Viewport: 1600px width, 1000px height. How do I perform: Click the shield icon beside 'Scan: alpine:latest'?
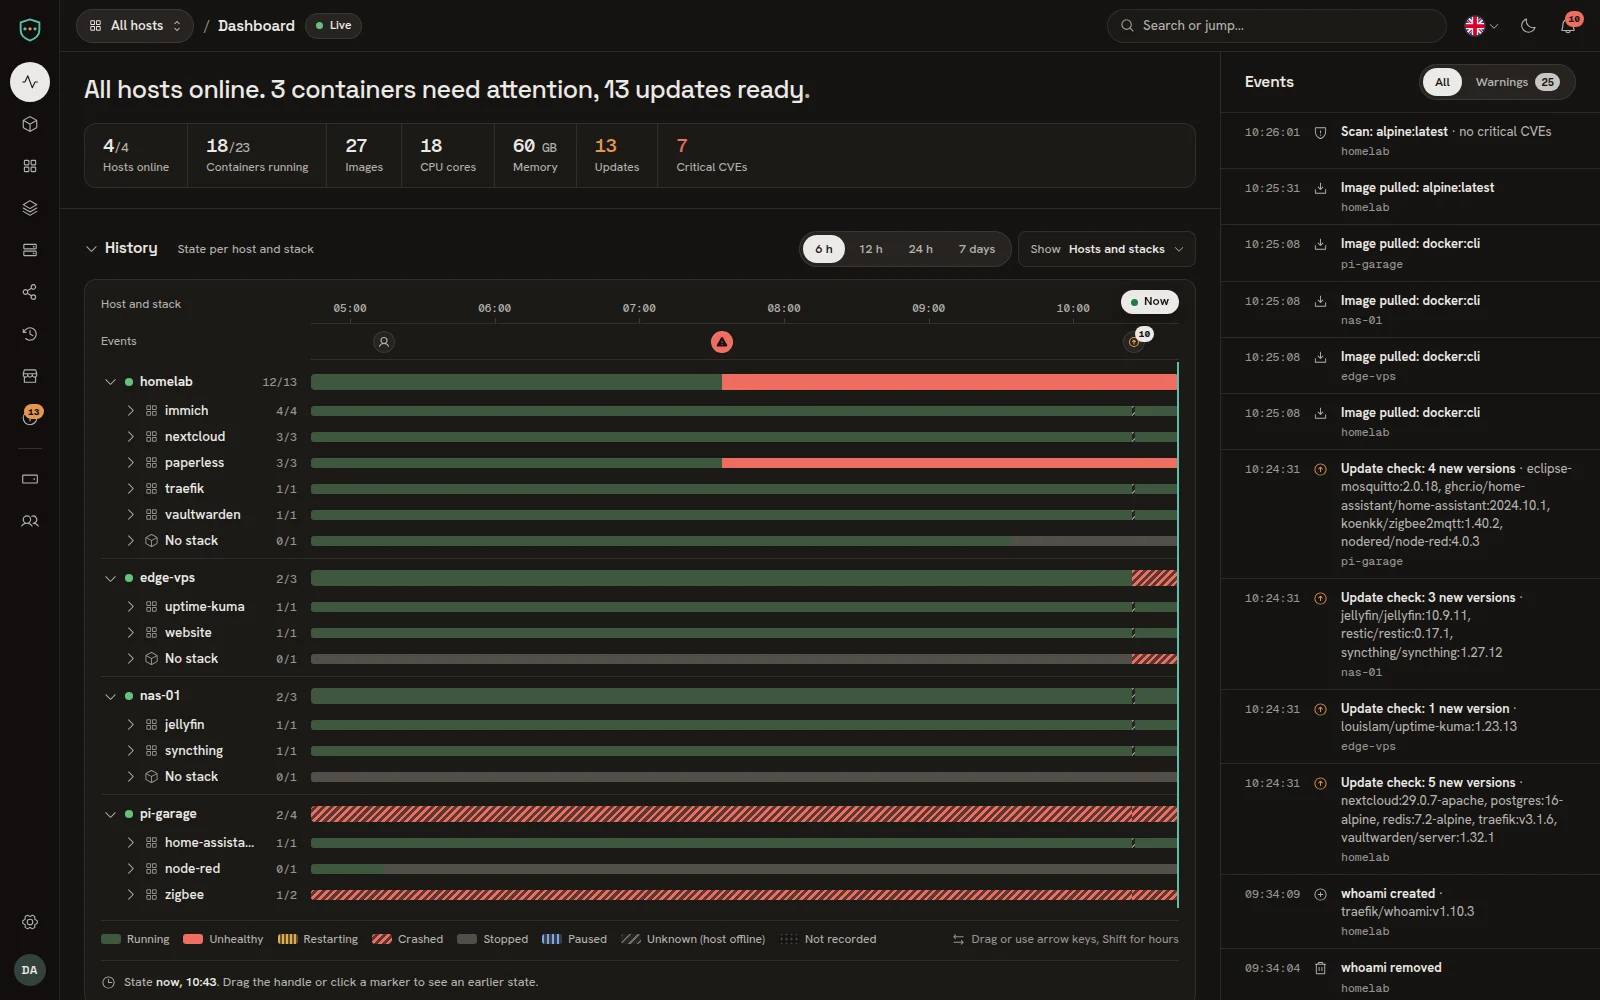[x=1320, y=132]
